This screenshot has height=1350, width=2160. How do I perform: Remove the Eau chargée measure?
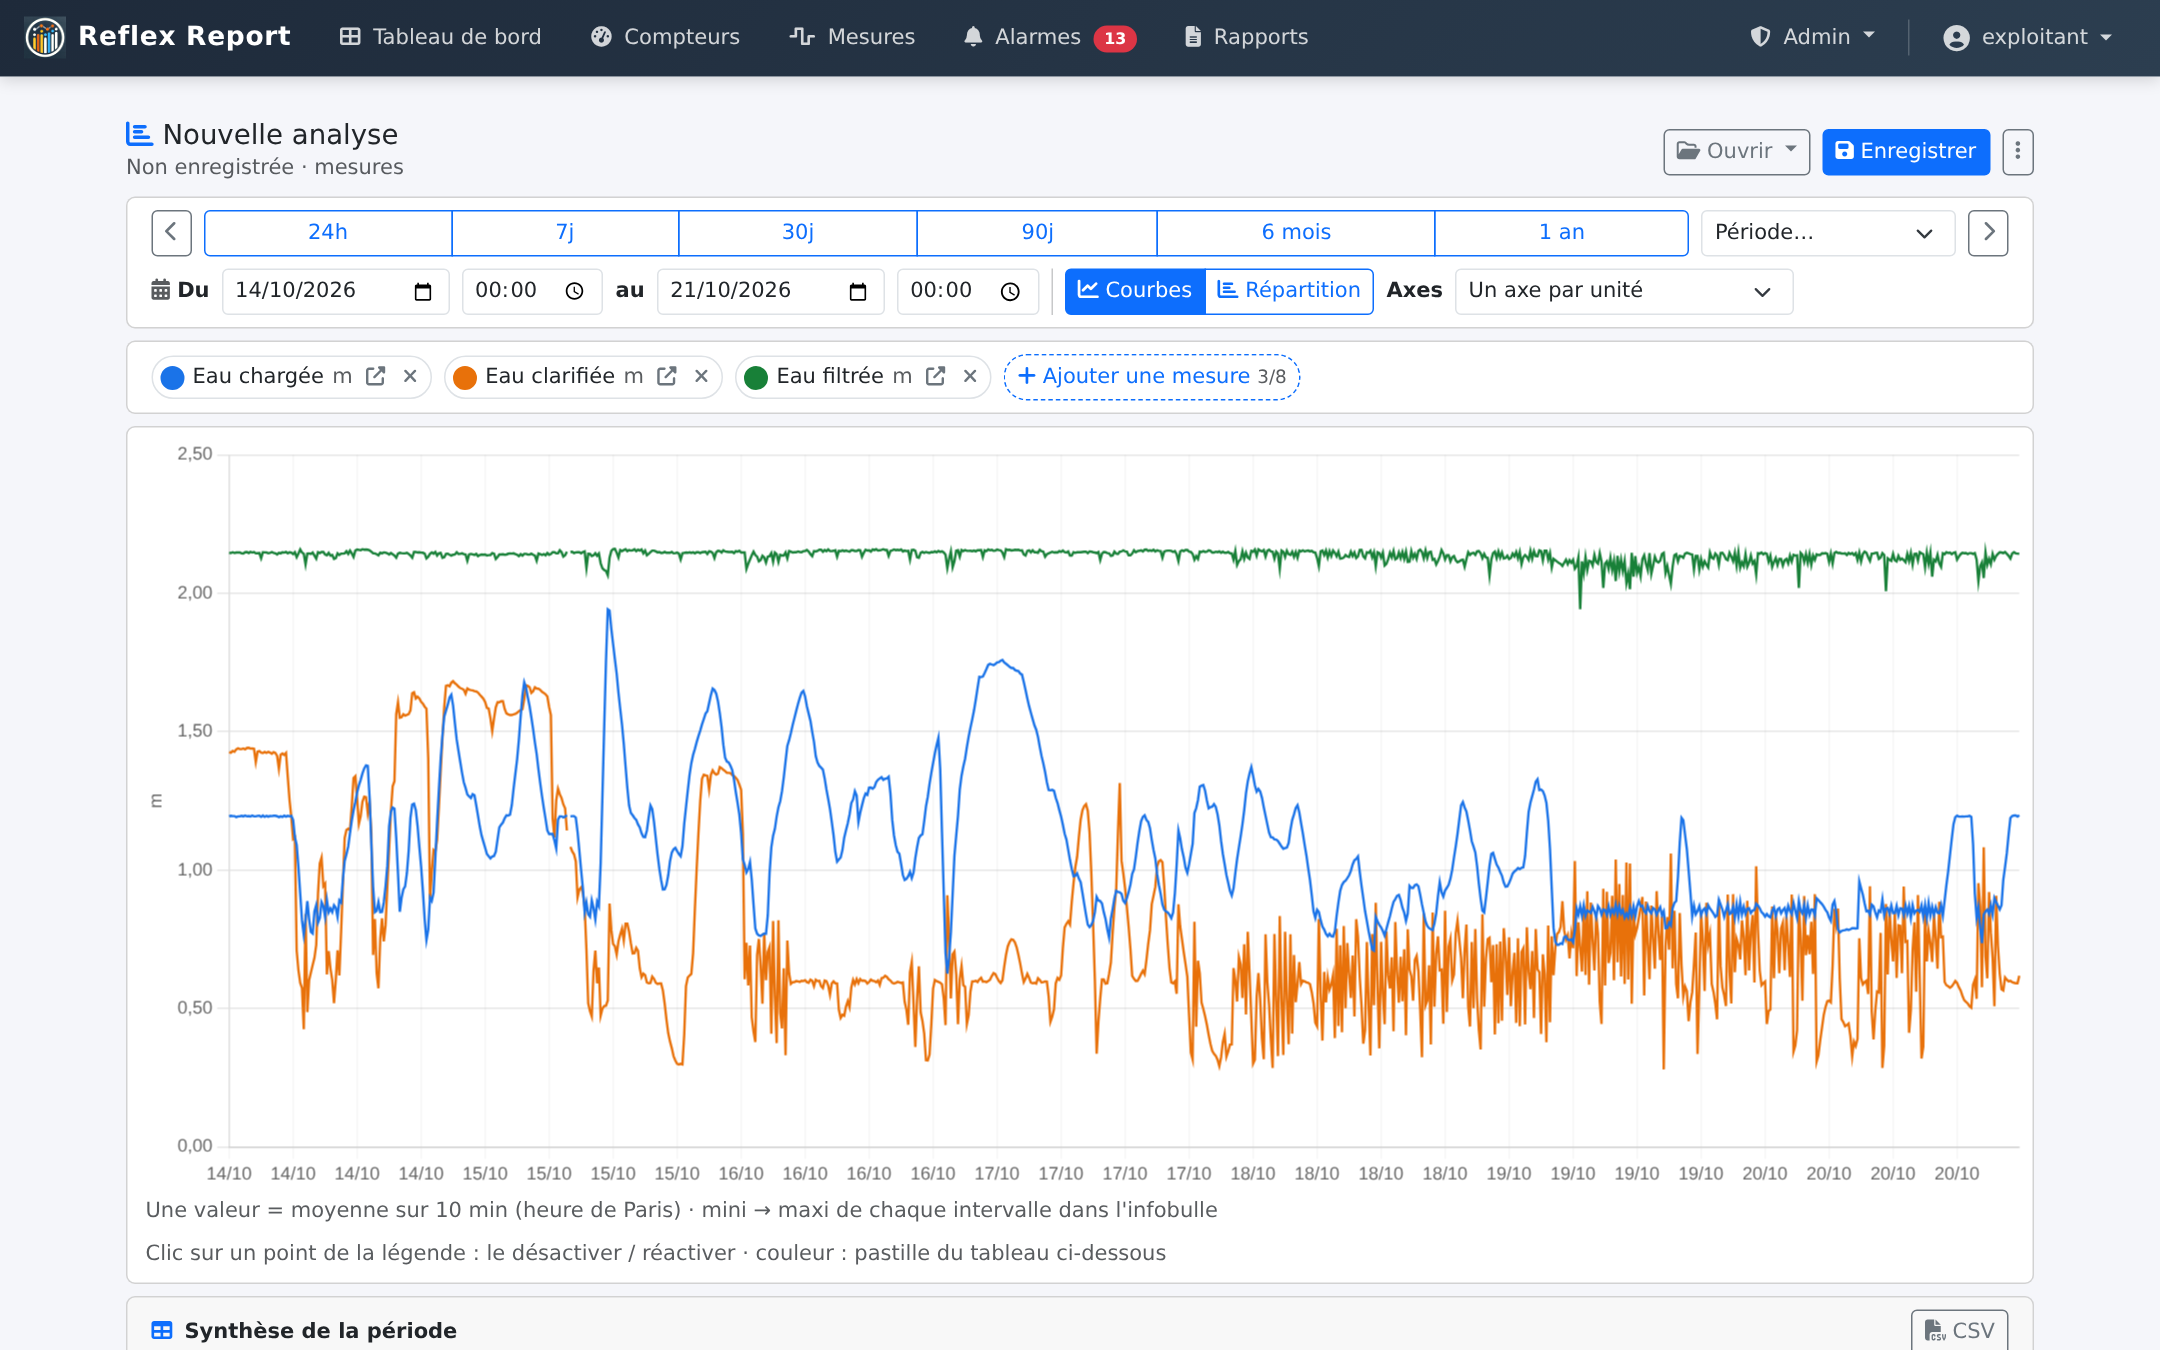tap(410, 376)
